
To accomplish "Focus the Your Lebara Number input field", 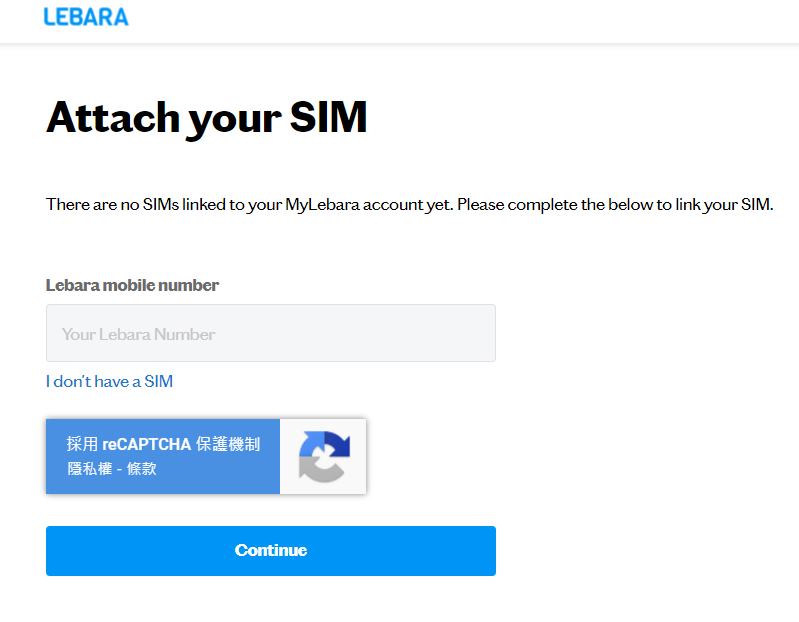I will 271,333.
